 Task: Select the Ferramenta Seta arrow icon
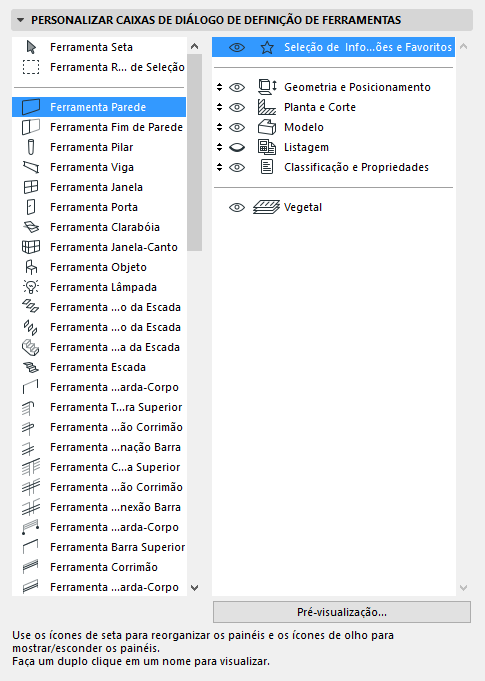point(31,47)
